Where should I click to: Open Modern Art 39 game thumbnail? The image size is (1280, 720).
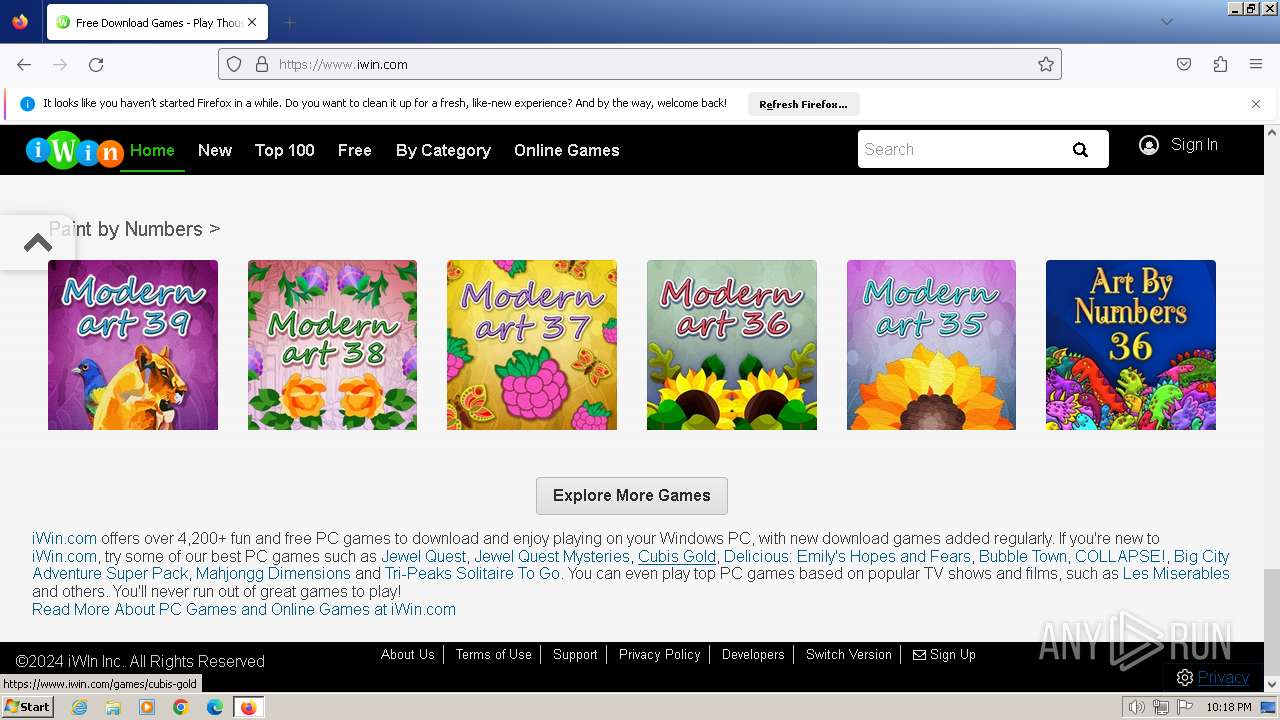coord(133,345)
